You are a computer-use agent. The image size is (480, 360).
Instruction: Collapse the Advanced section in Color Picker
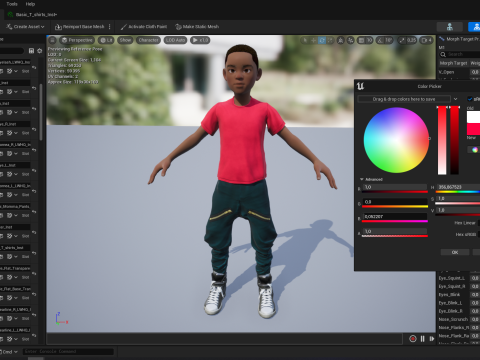(x=362, y=179)
